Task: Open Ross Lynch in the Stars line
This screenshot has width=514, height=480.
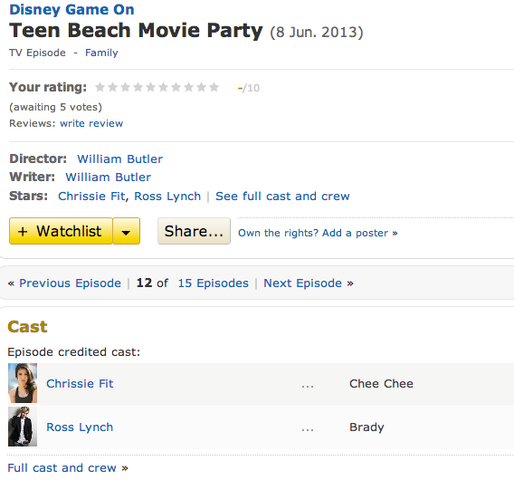Action: [167, 196]
